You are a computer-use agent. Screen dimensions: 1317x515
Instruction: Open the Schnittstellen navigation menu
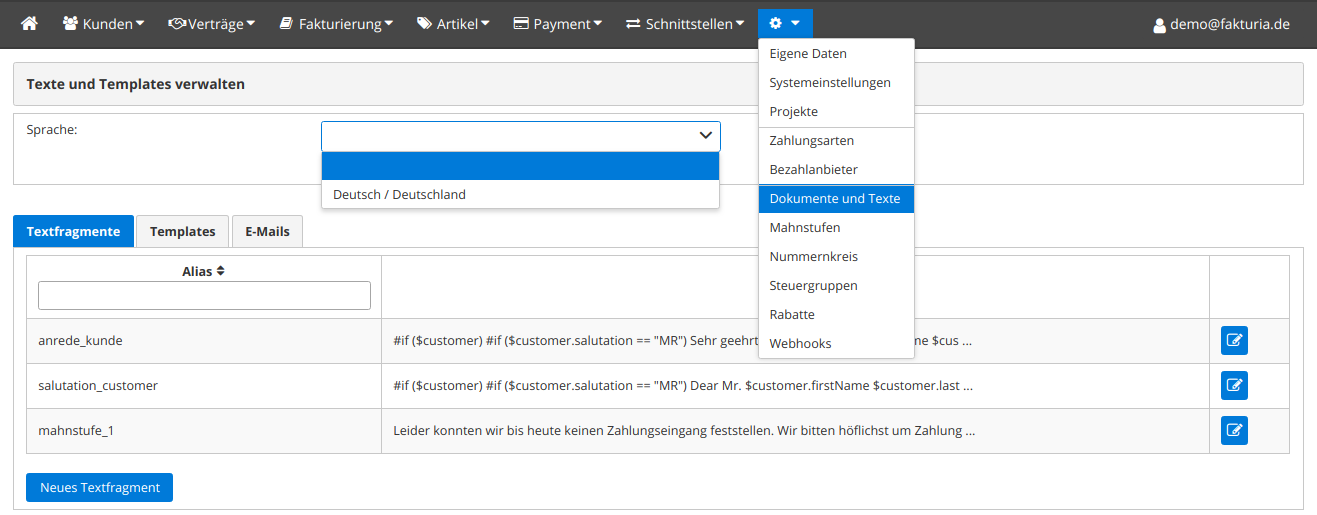(685, 23)
